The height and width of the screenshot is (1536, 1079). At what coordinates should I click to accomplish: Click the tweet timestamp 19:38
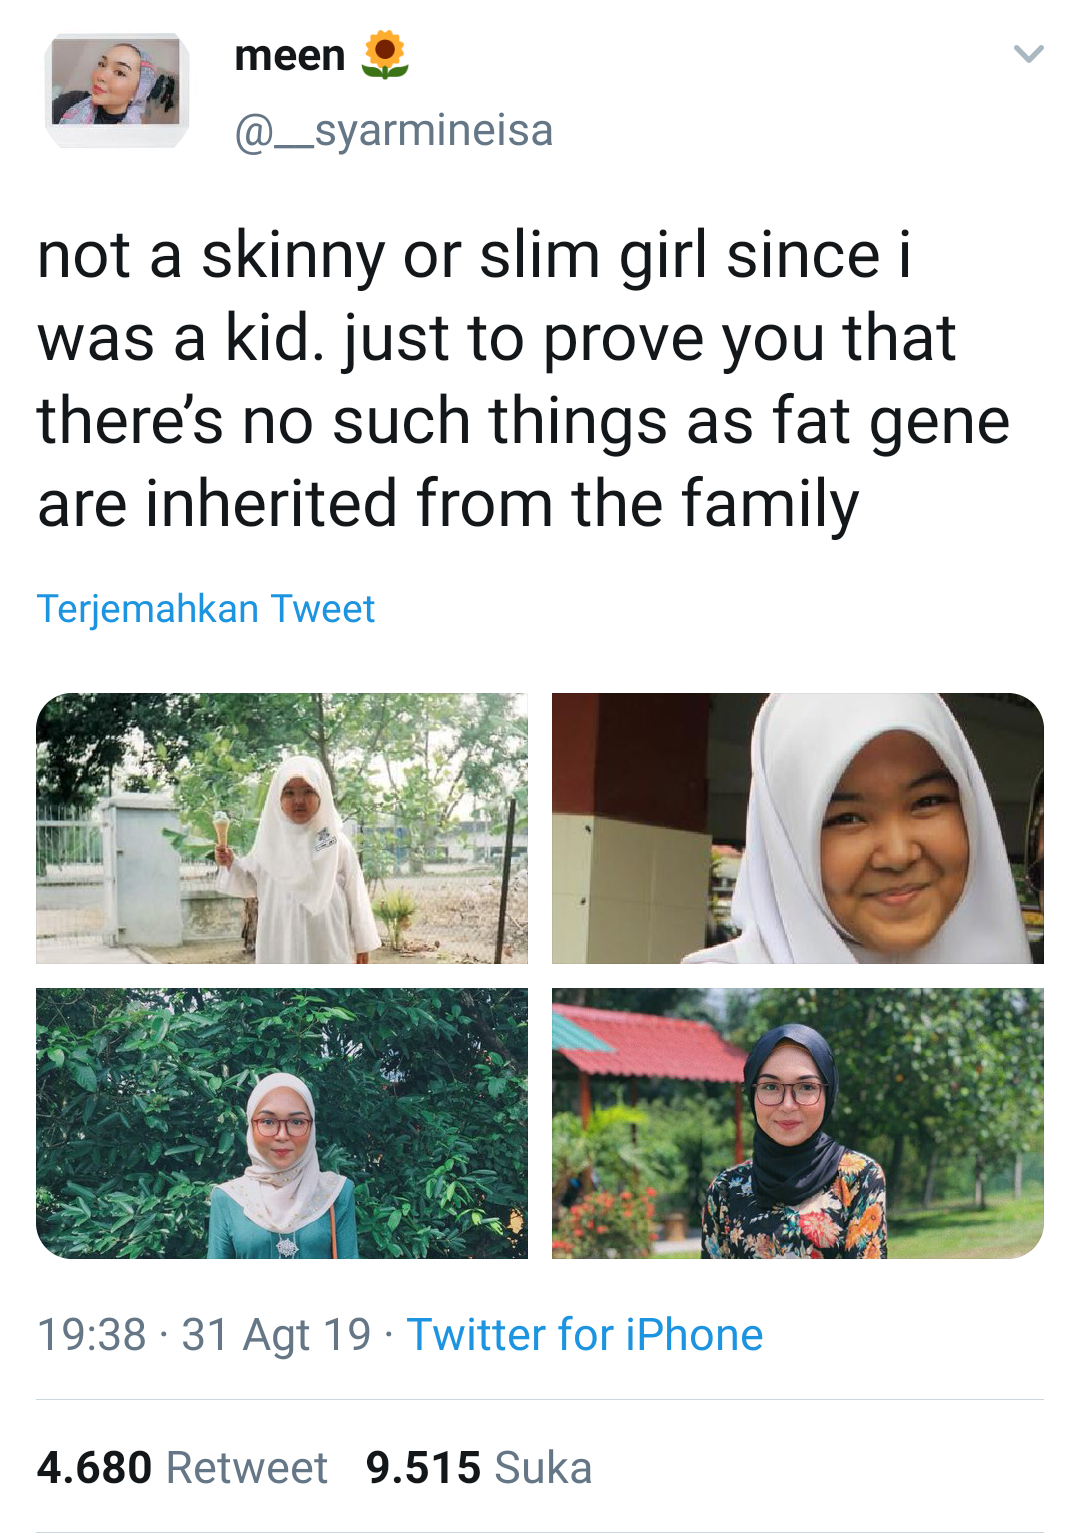(x=92, y=1335)
